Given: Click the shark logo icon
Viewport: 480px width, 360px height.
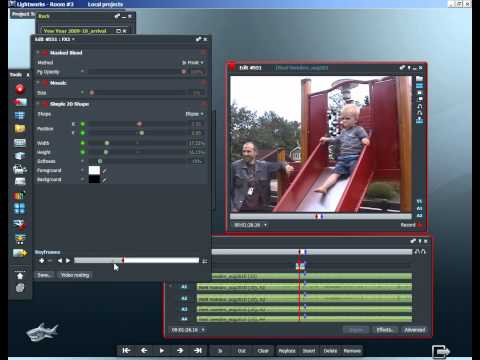Looking at the screenshot, I should point(42,332).
